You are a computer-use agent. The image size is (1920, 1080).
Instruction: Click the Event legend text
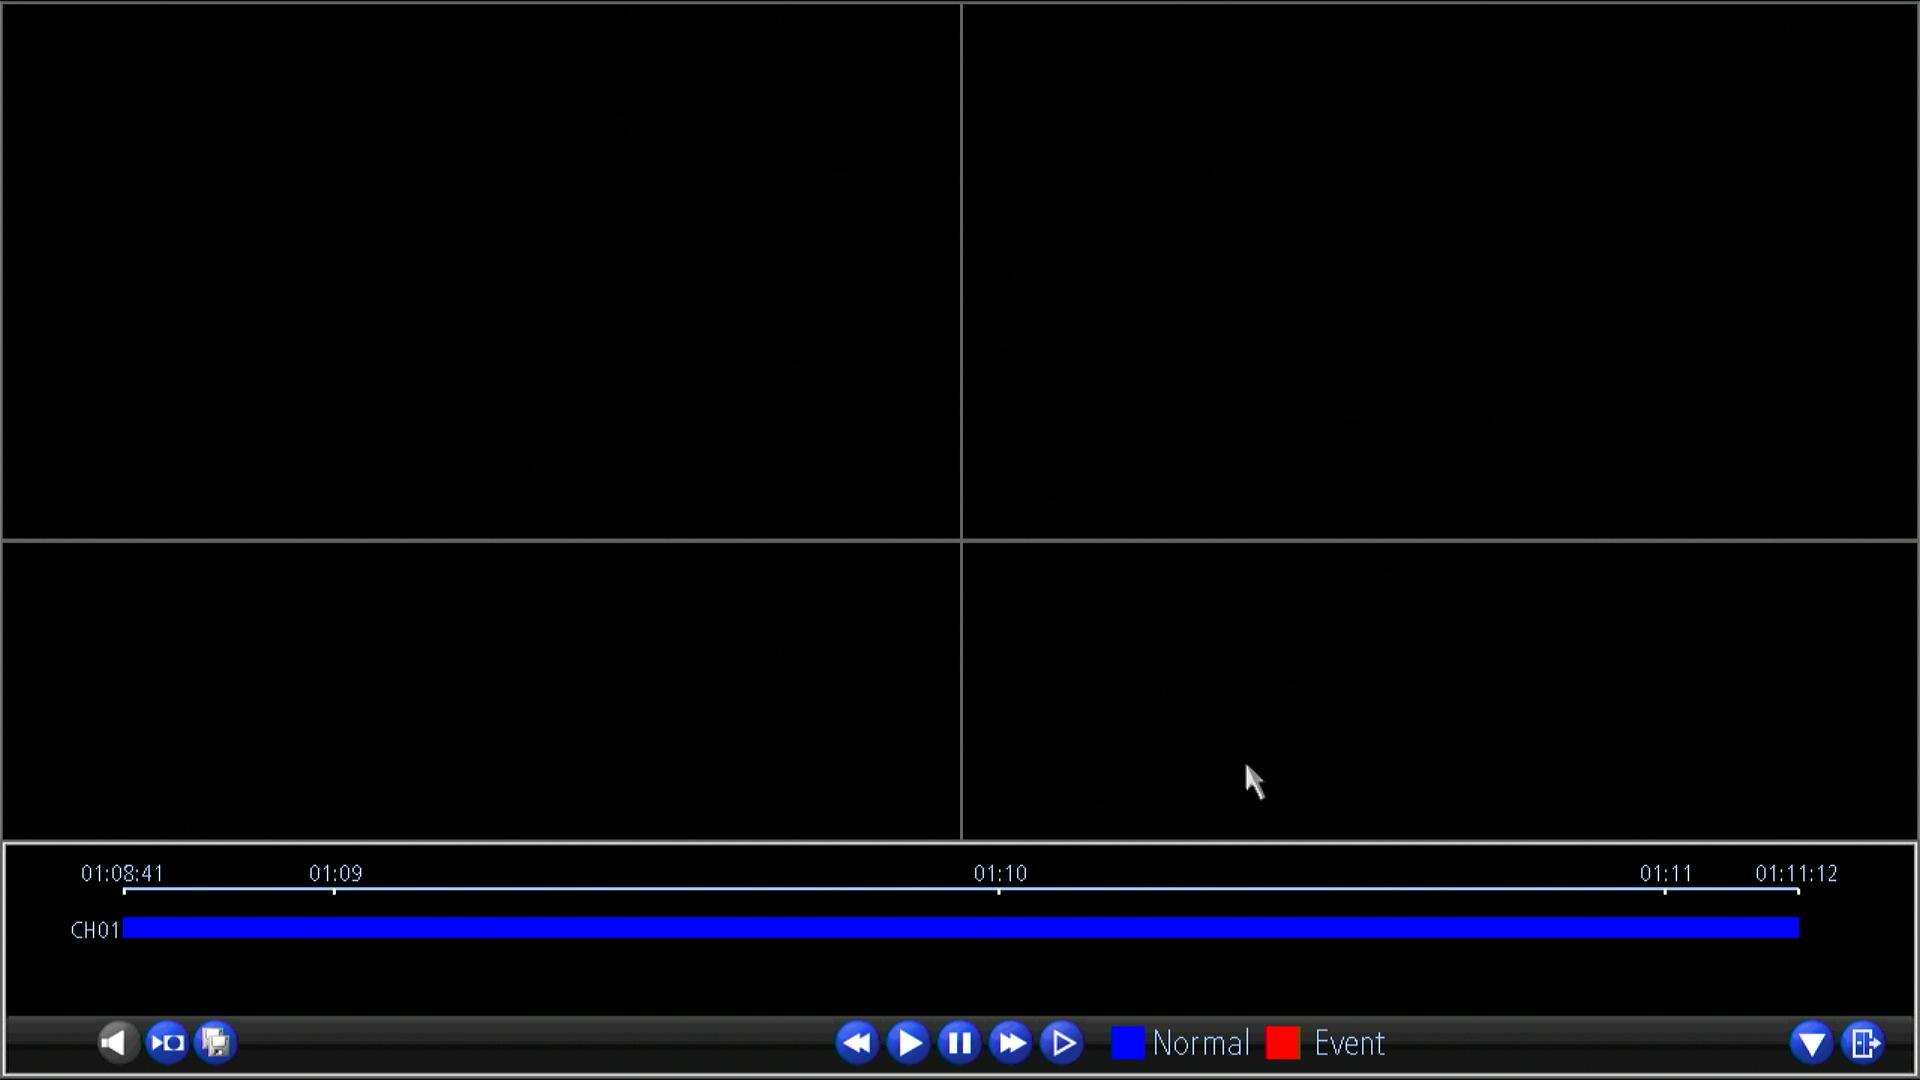(x=1349, y=1043)
